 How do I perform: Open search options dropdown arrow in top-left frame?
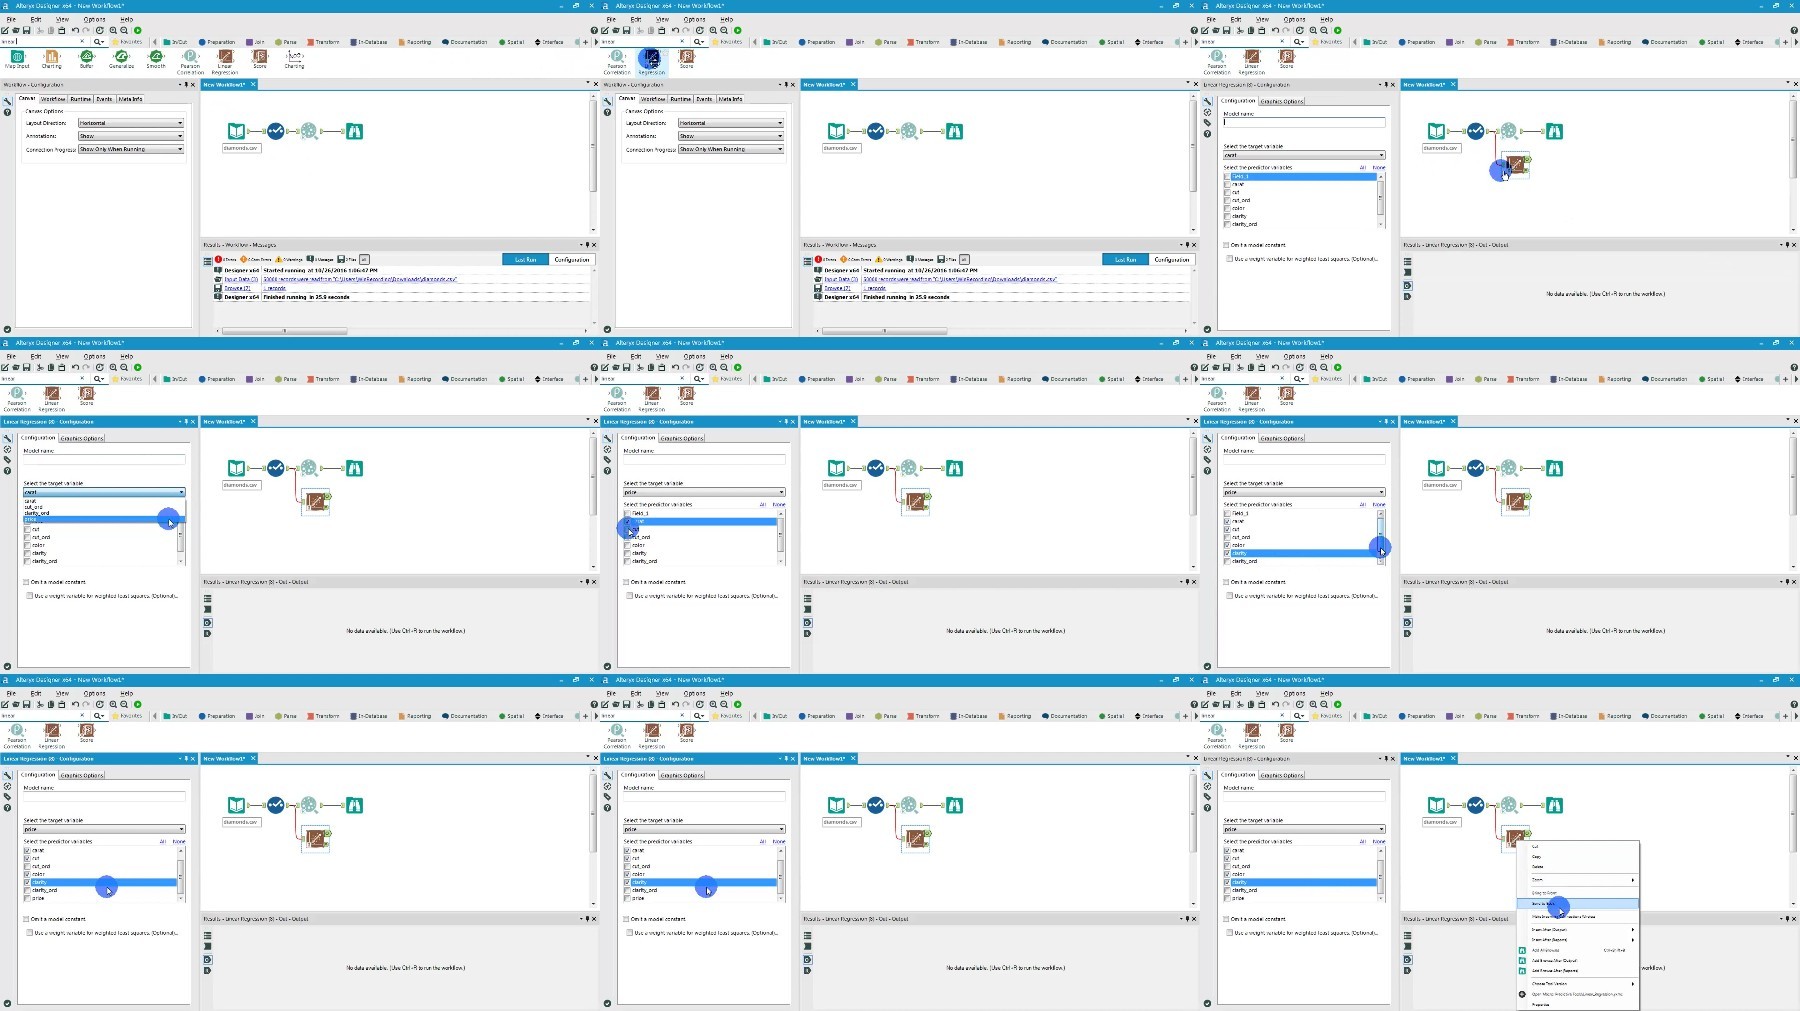[102, 42]
